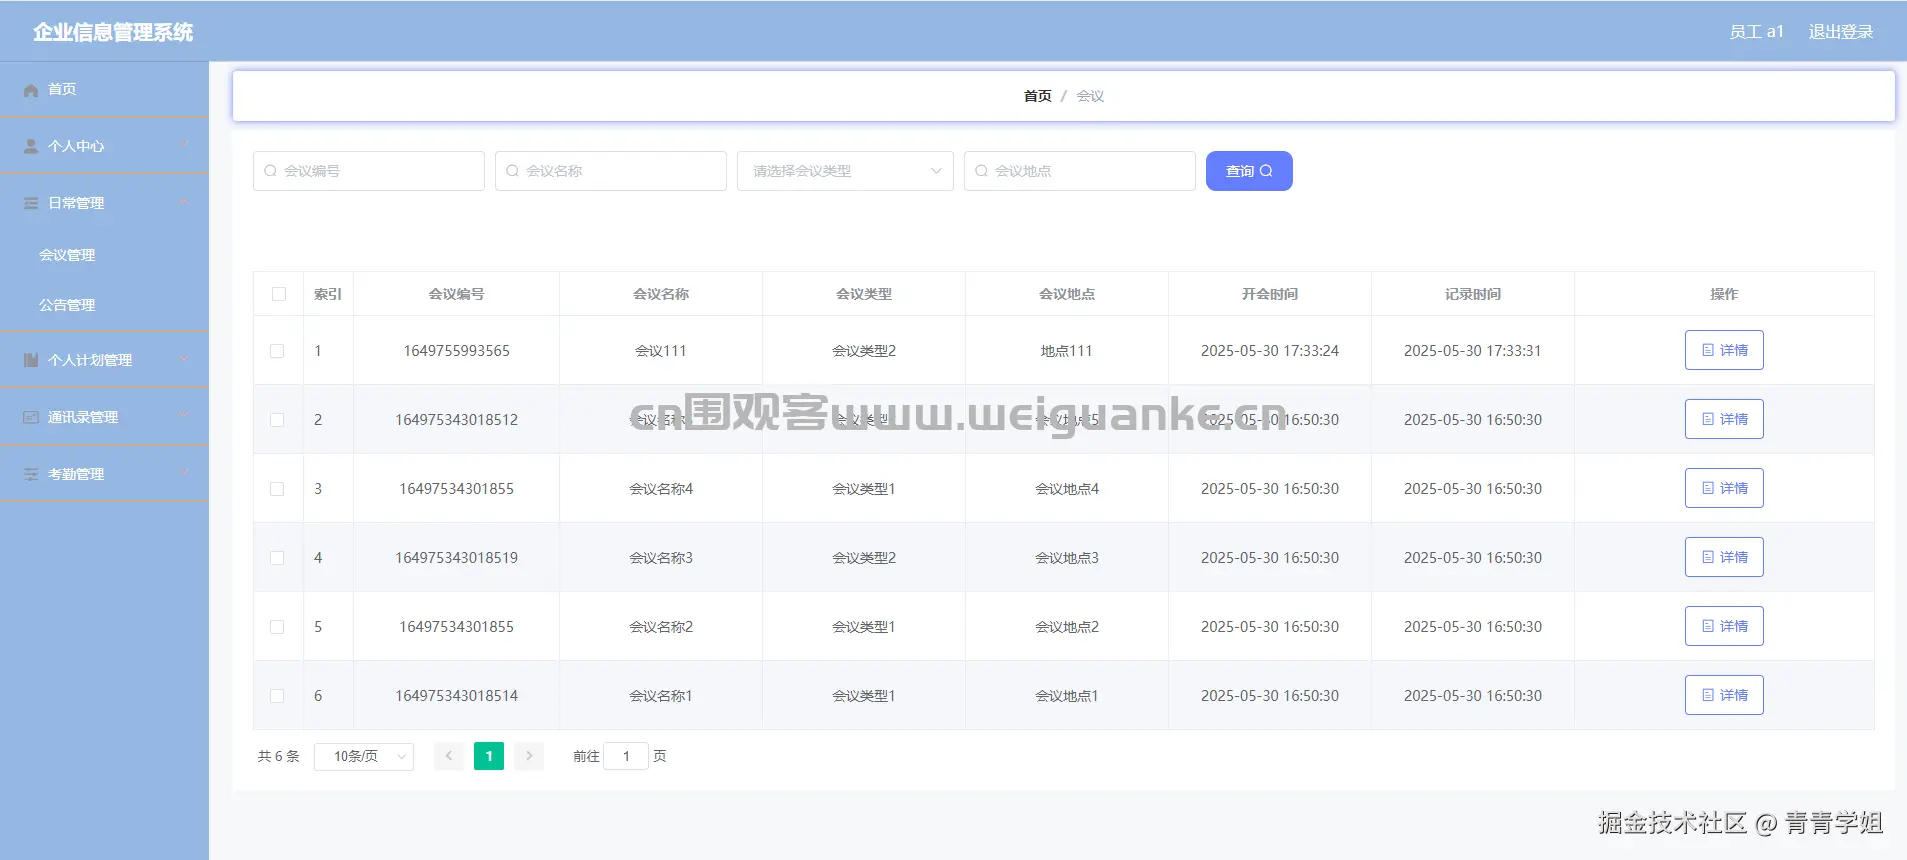Image resolution: width=1907 pixels, height=860 pixels.
Task: Check the row for 会议111
Action: click(x=277, y=351)
